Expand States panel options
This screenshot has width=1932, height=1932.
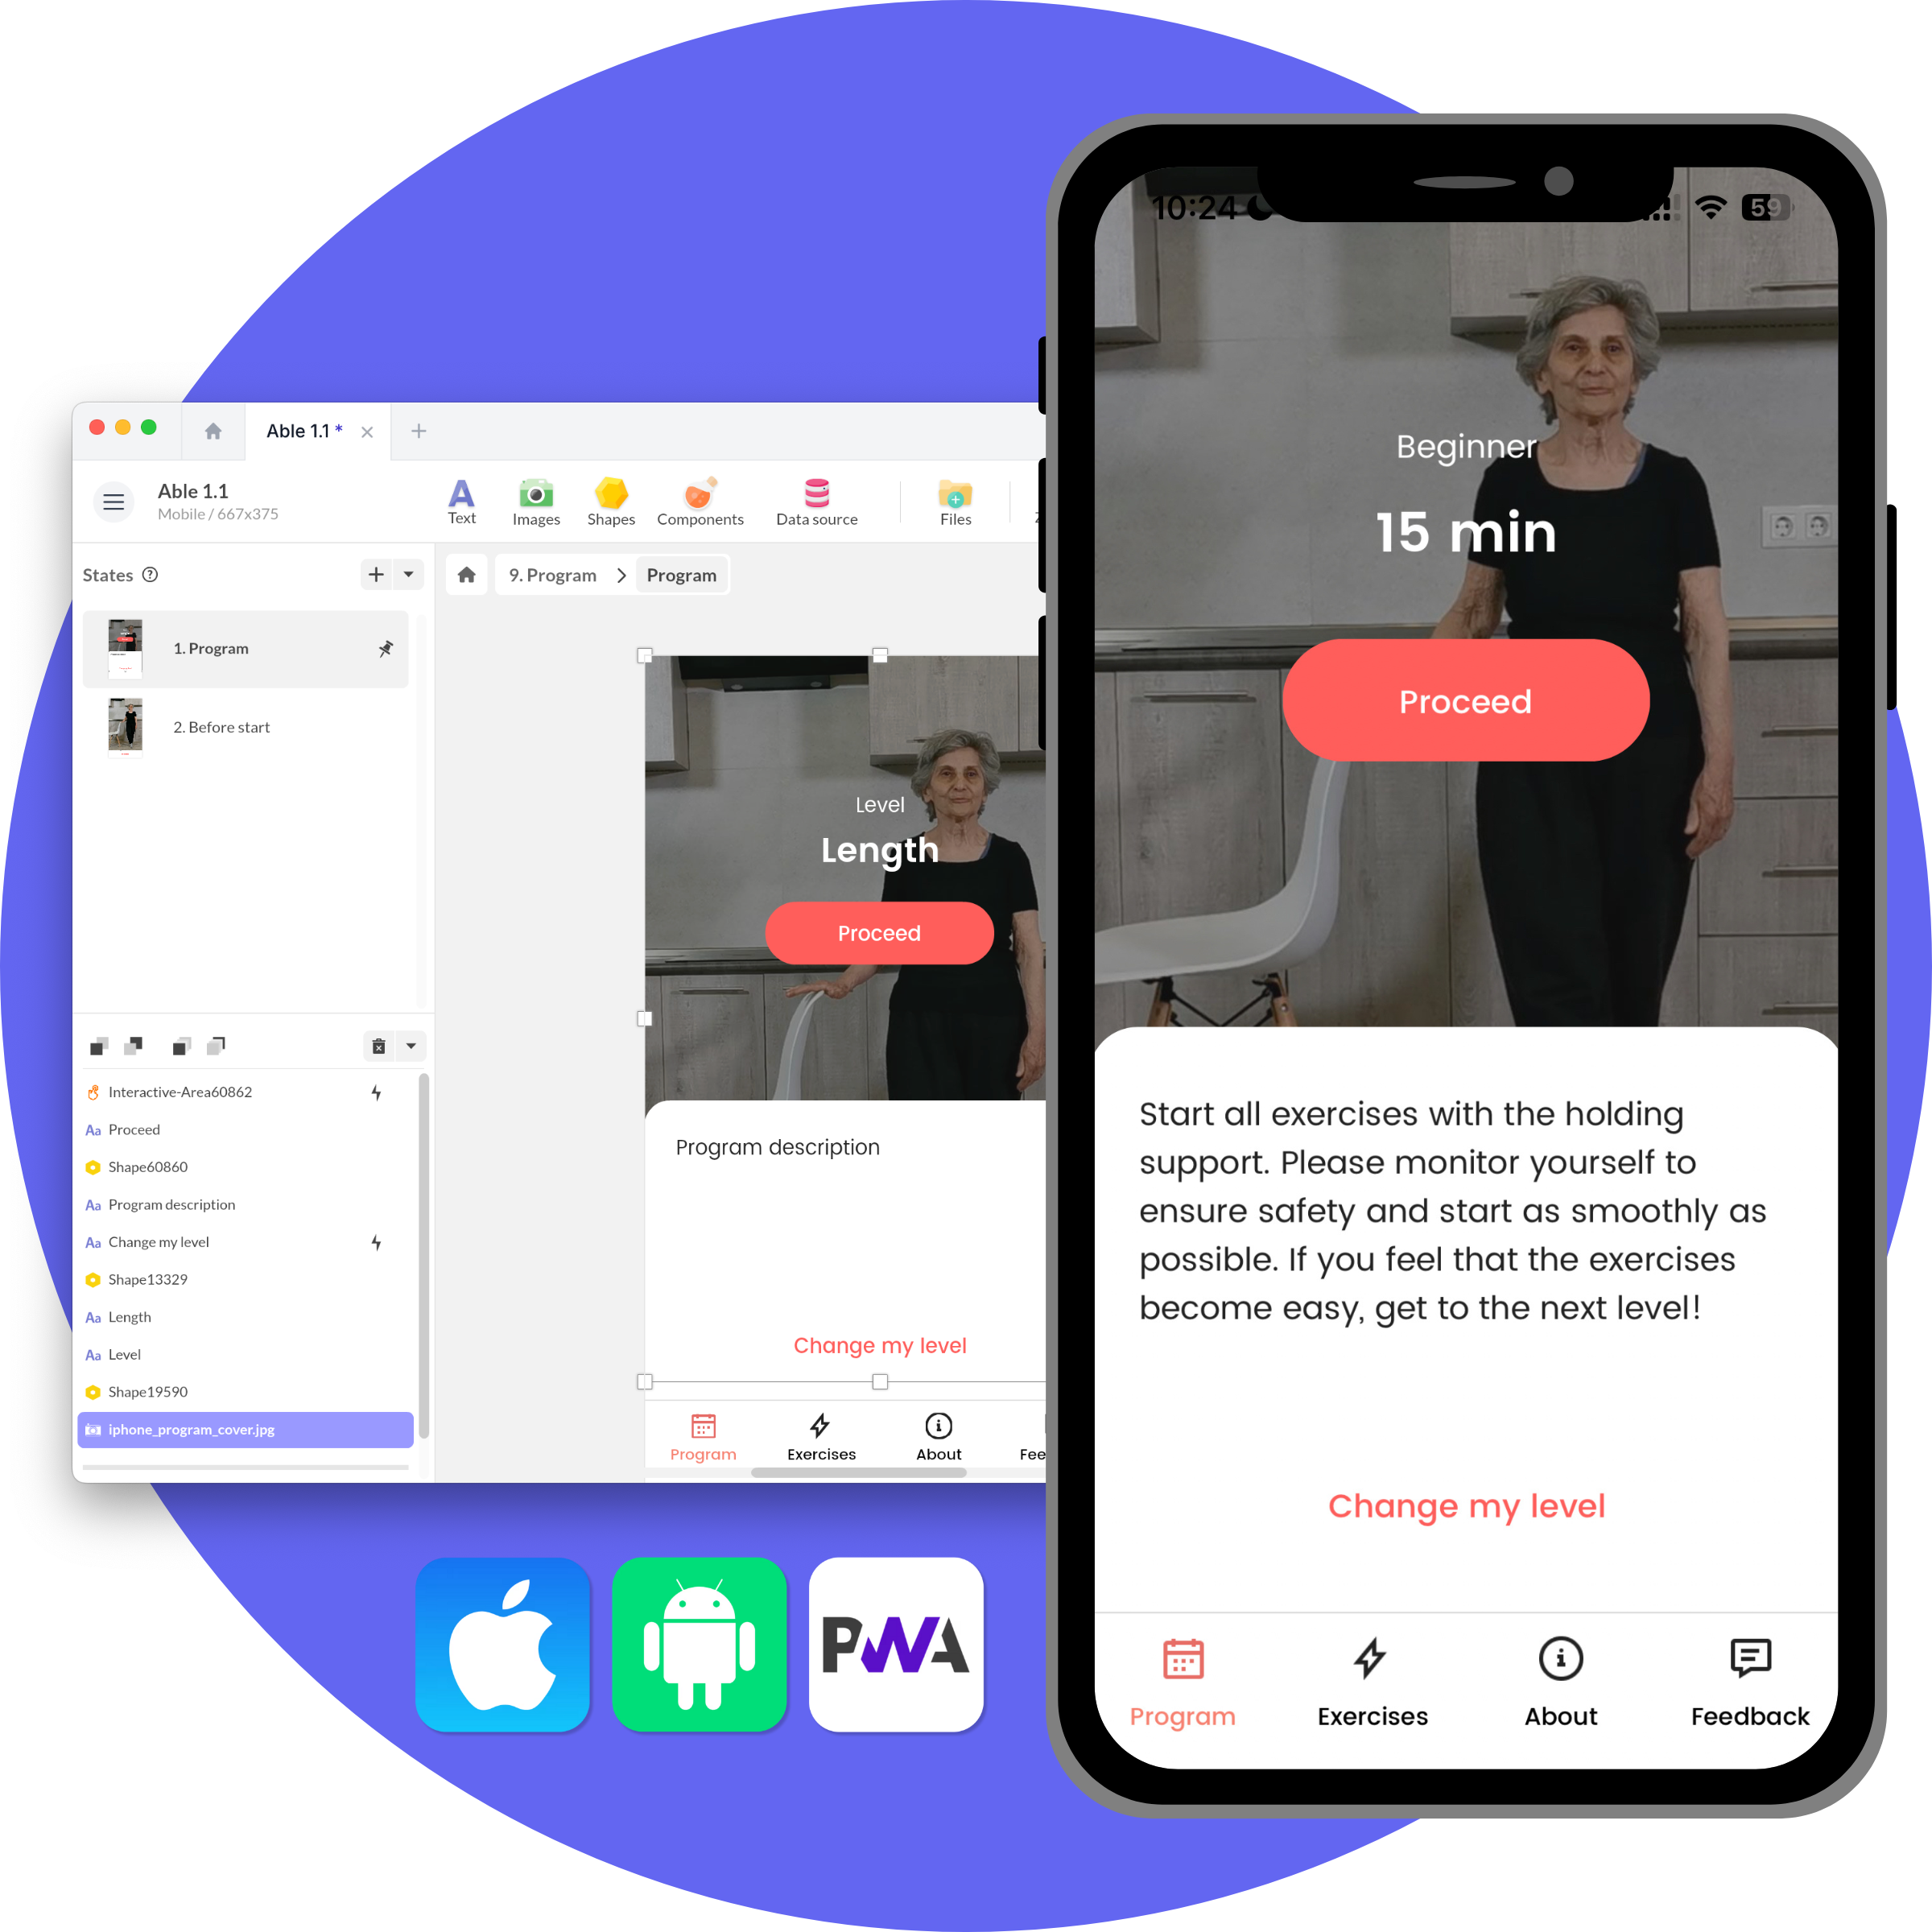click(x=405, y=575)
